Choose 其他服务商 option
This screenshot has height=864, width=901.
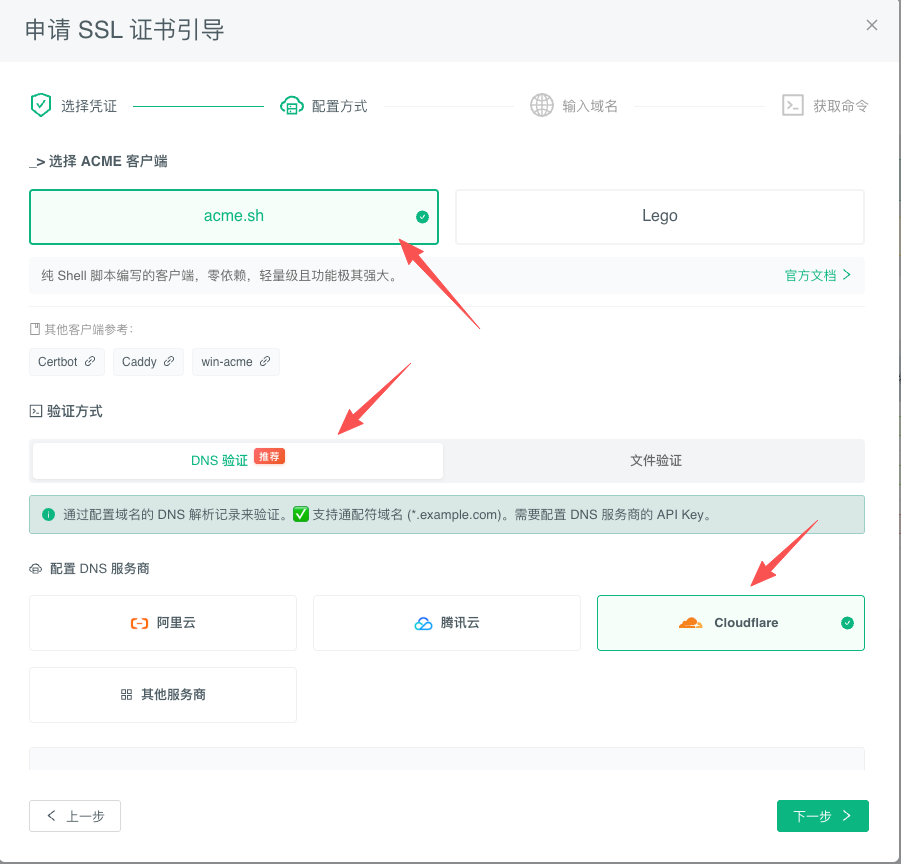click(163, 695)
